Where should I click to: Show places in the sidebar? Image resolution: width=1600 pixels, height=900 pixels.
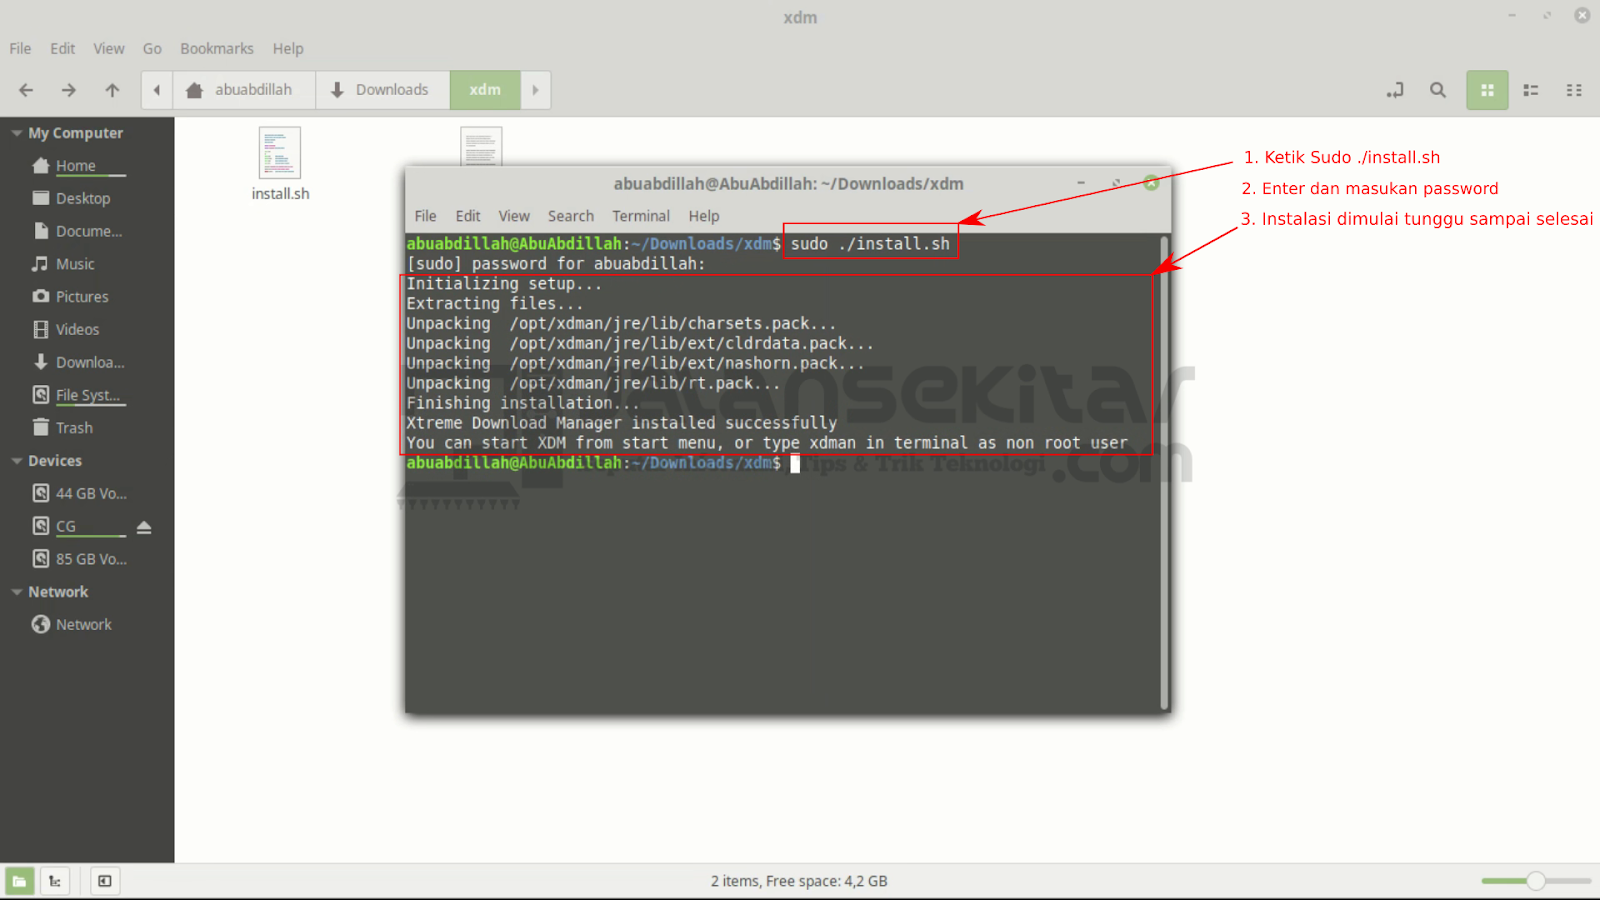tap(19, 881)
